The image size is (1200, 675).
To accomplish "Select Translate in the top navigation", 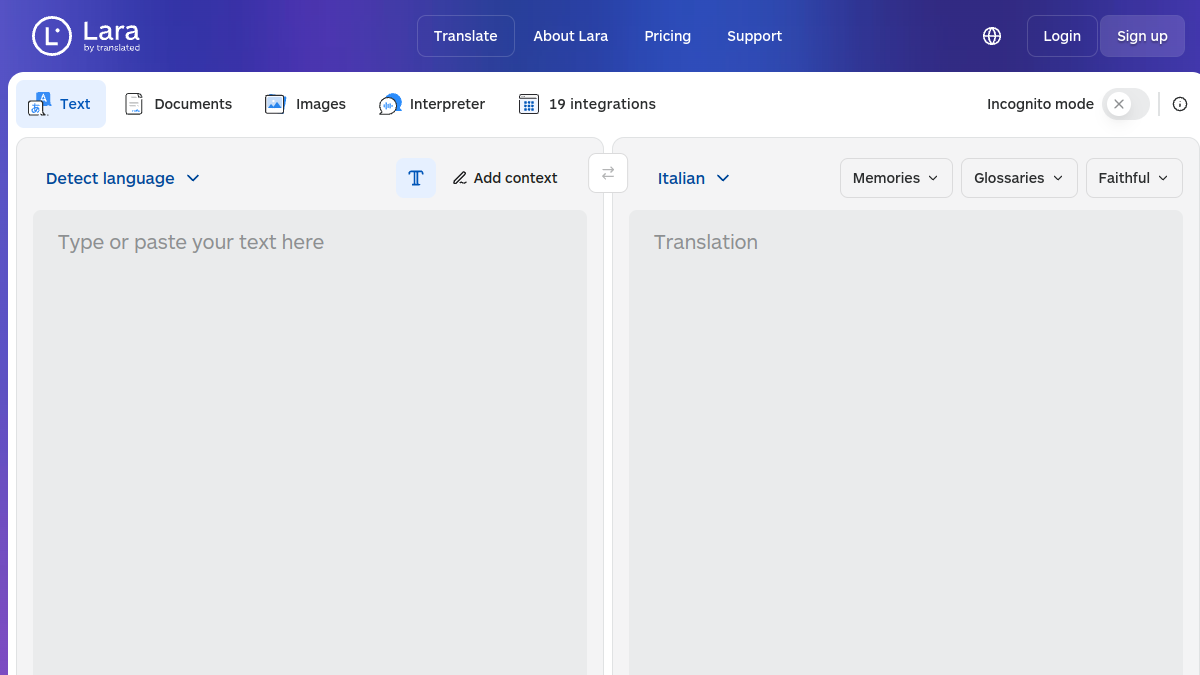I will coord(466,36).
